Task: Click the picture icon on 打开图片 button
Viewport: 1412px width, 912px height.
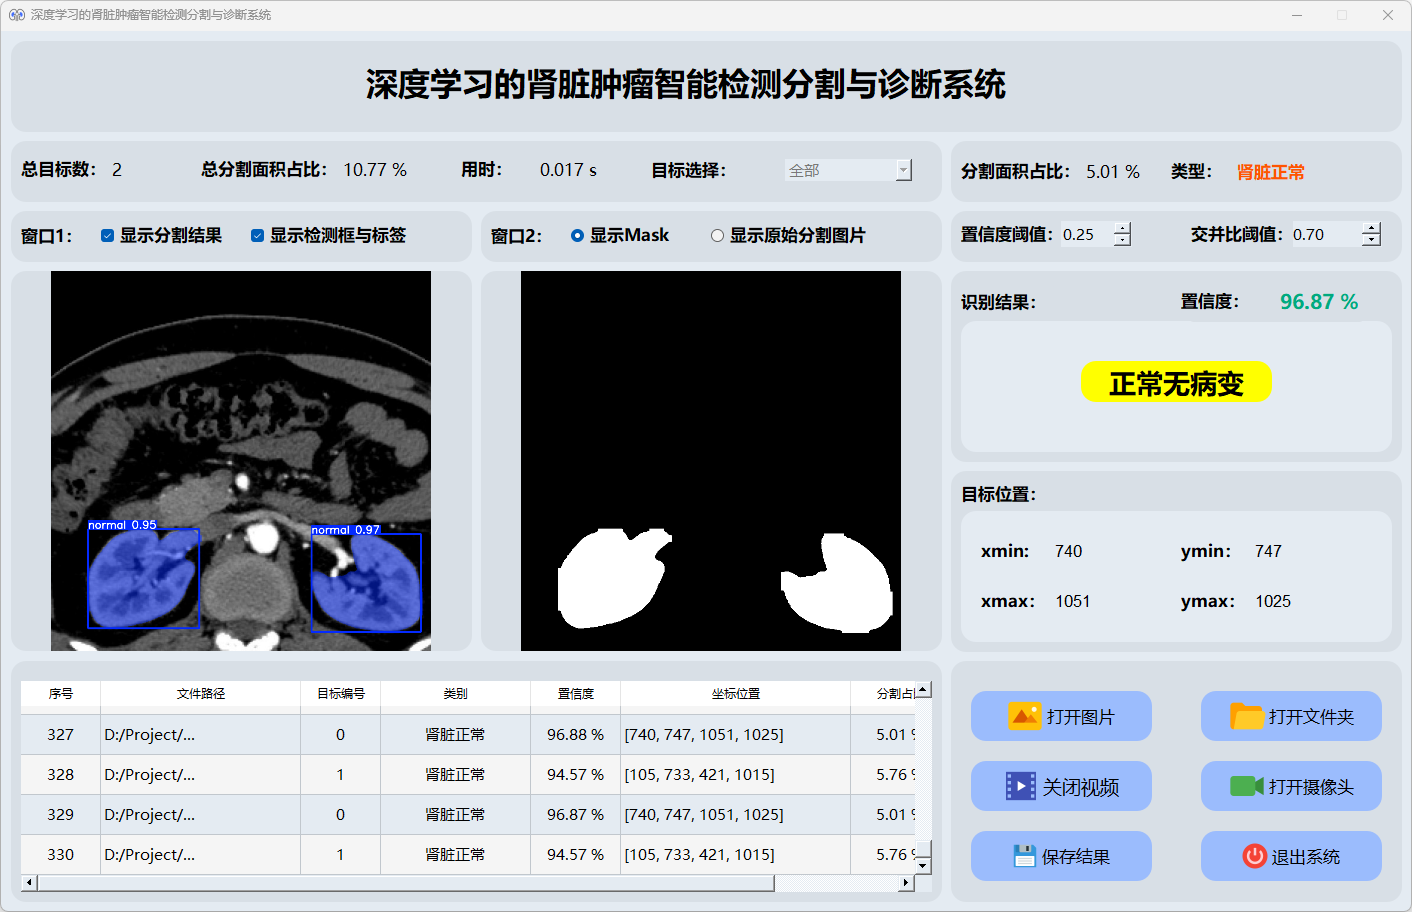Action: click(x=1024, y=716)
